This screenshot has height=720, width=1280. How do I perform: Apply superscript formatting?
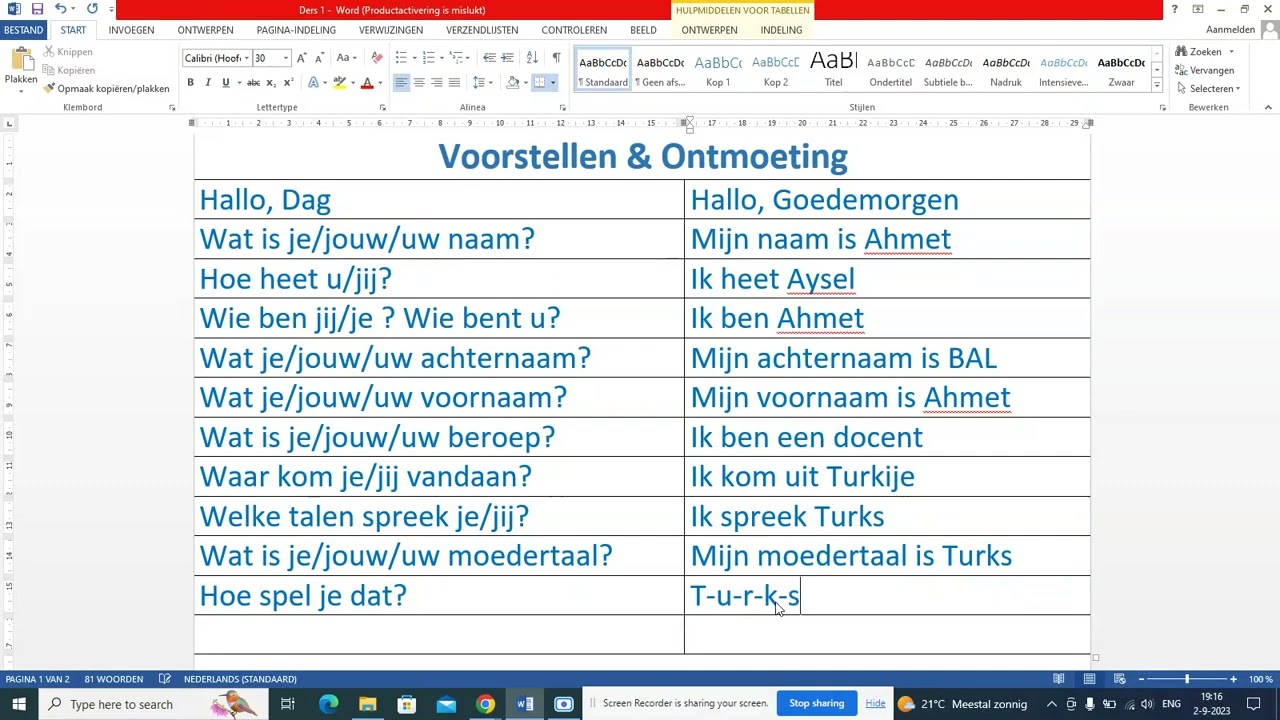(288, 83)
